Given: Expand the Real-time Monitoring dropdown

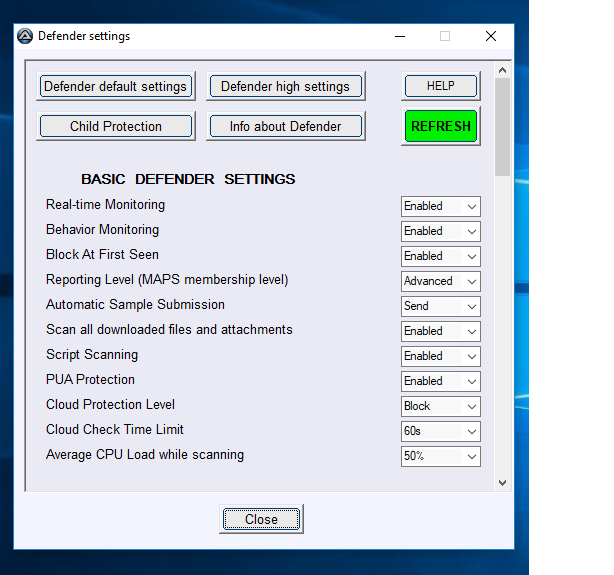Looking at the screenshot, I should [440, 206].
